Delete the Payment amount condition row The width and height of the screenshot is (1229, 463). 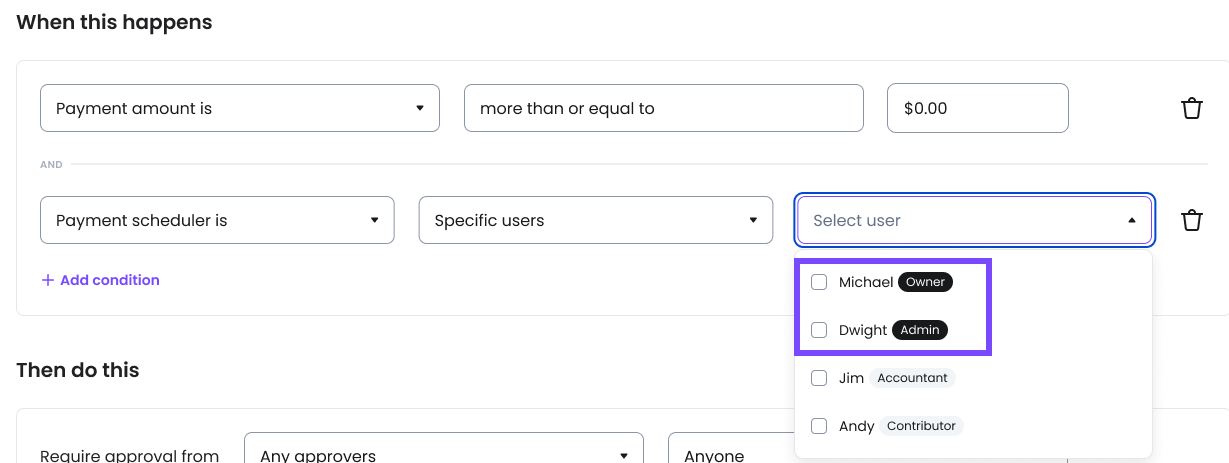pos(1191,108)
